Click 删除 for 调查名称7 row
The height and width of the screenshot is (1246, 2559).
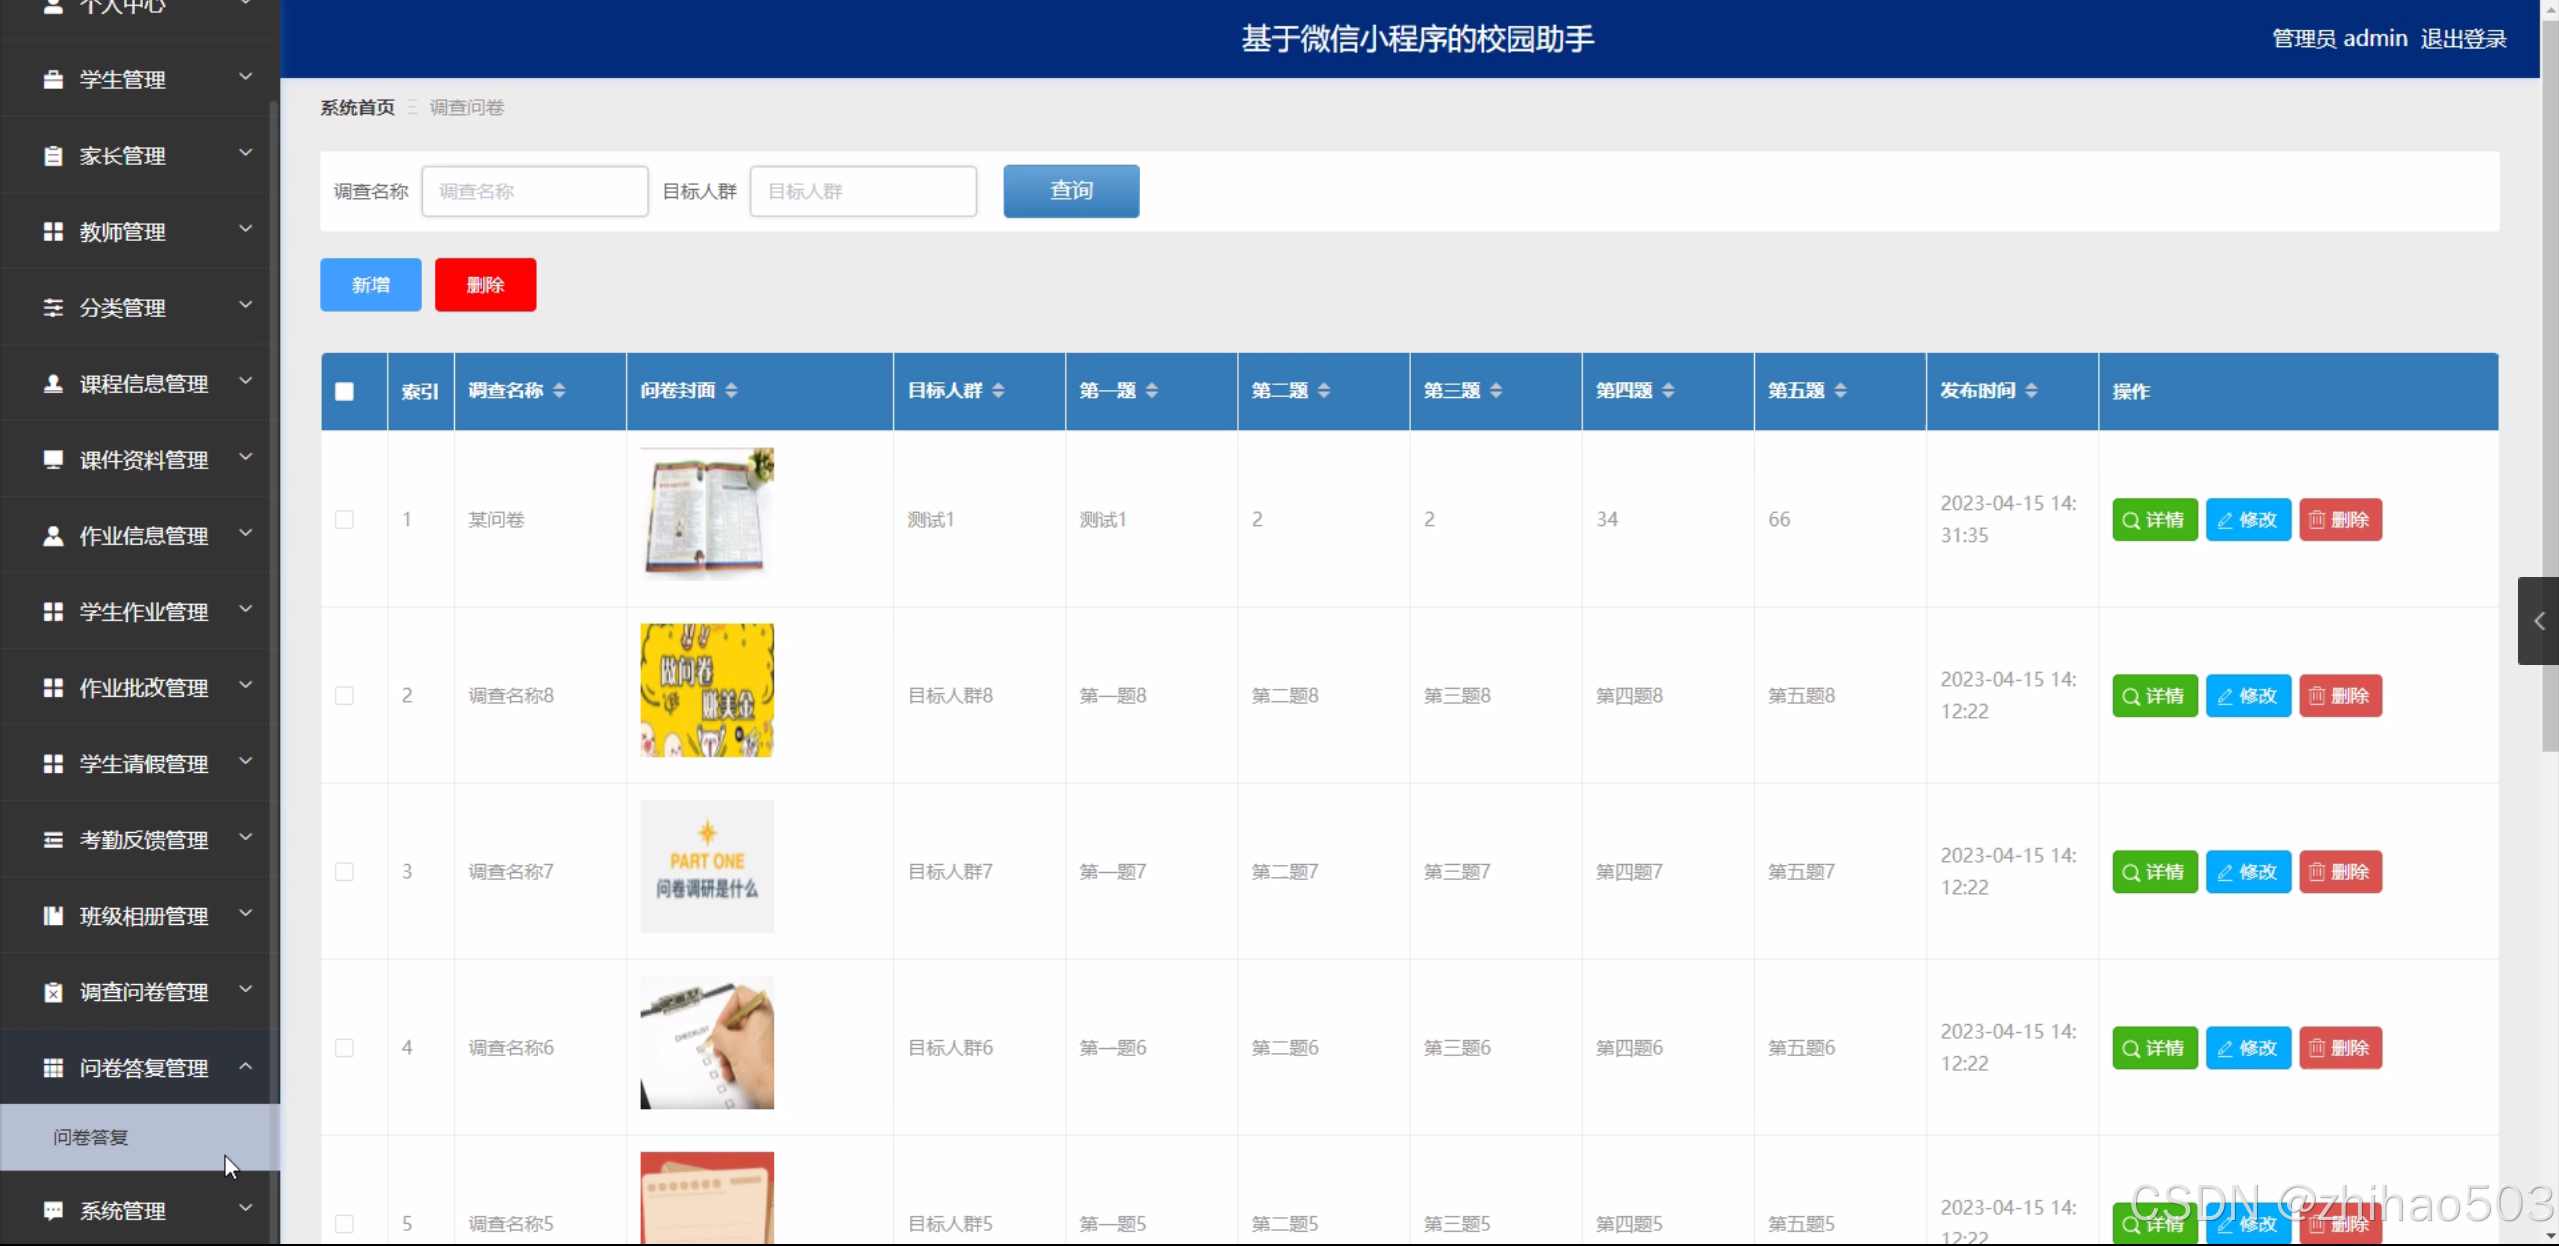(x=2340, y=871)
